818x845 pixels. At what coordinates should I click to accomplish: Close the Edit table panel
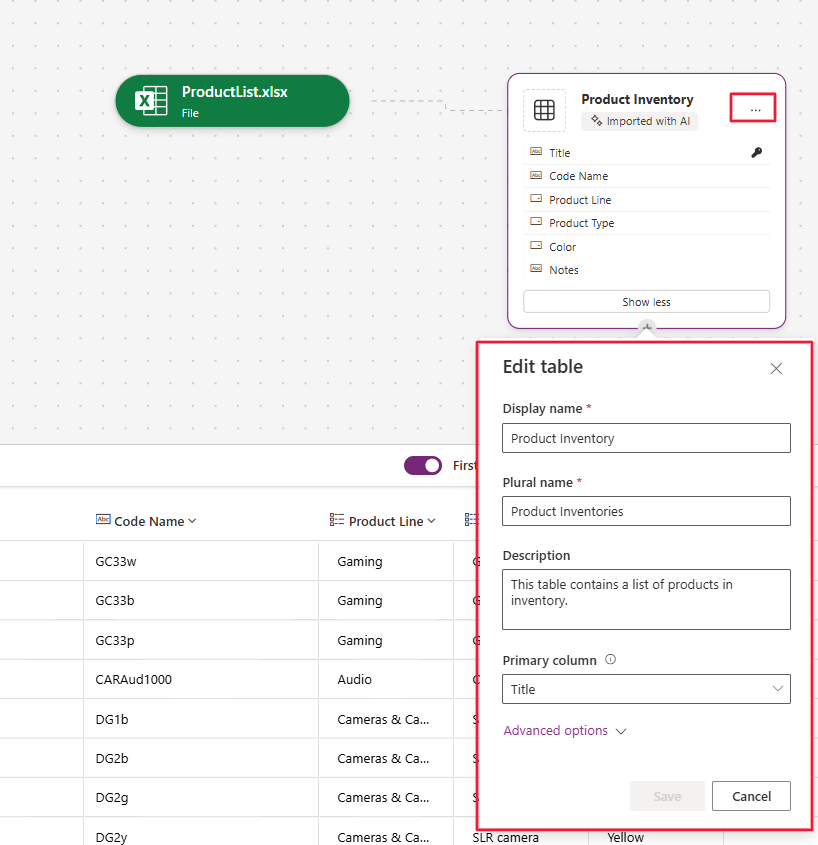(776, 369)
